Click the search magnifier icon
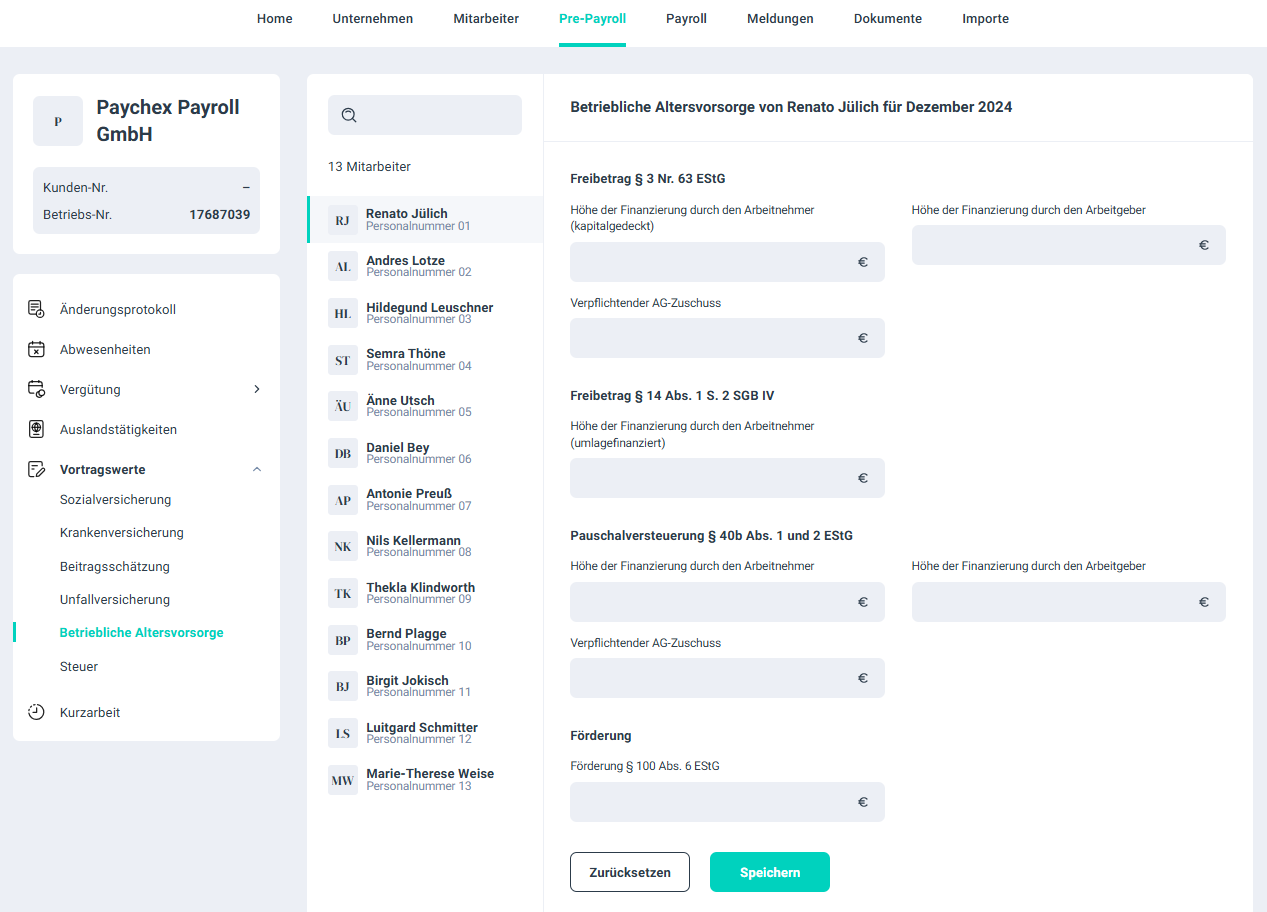This screenshot has width=1267, height=912. coord(349,115)
